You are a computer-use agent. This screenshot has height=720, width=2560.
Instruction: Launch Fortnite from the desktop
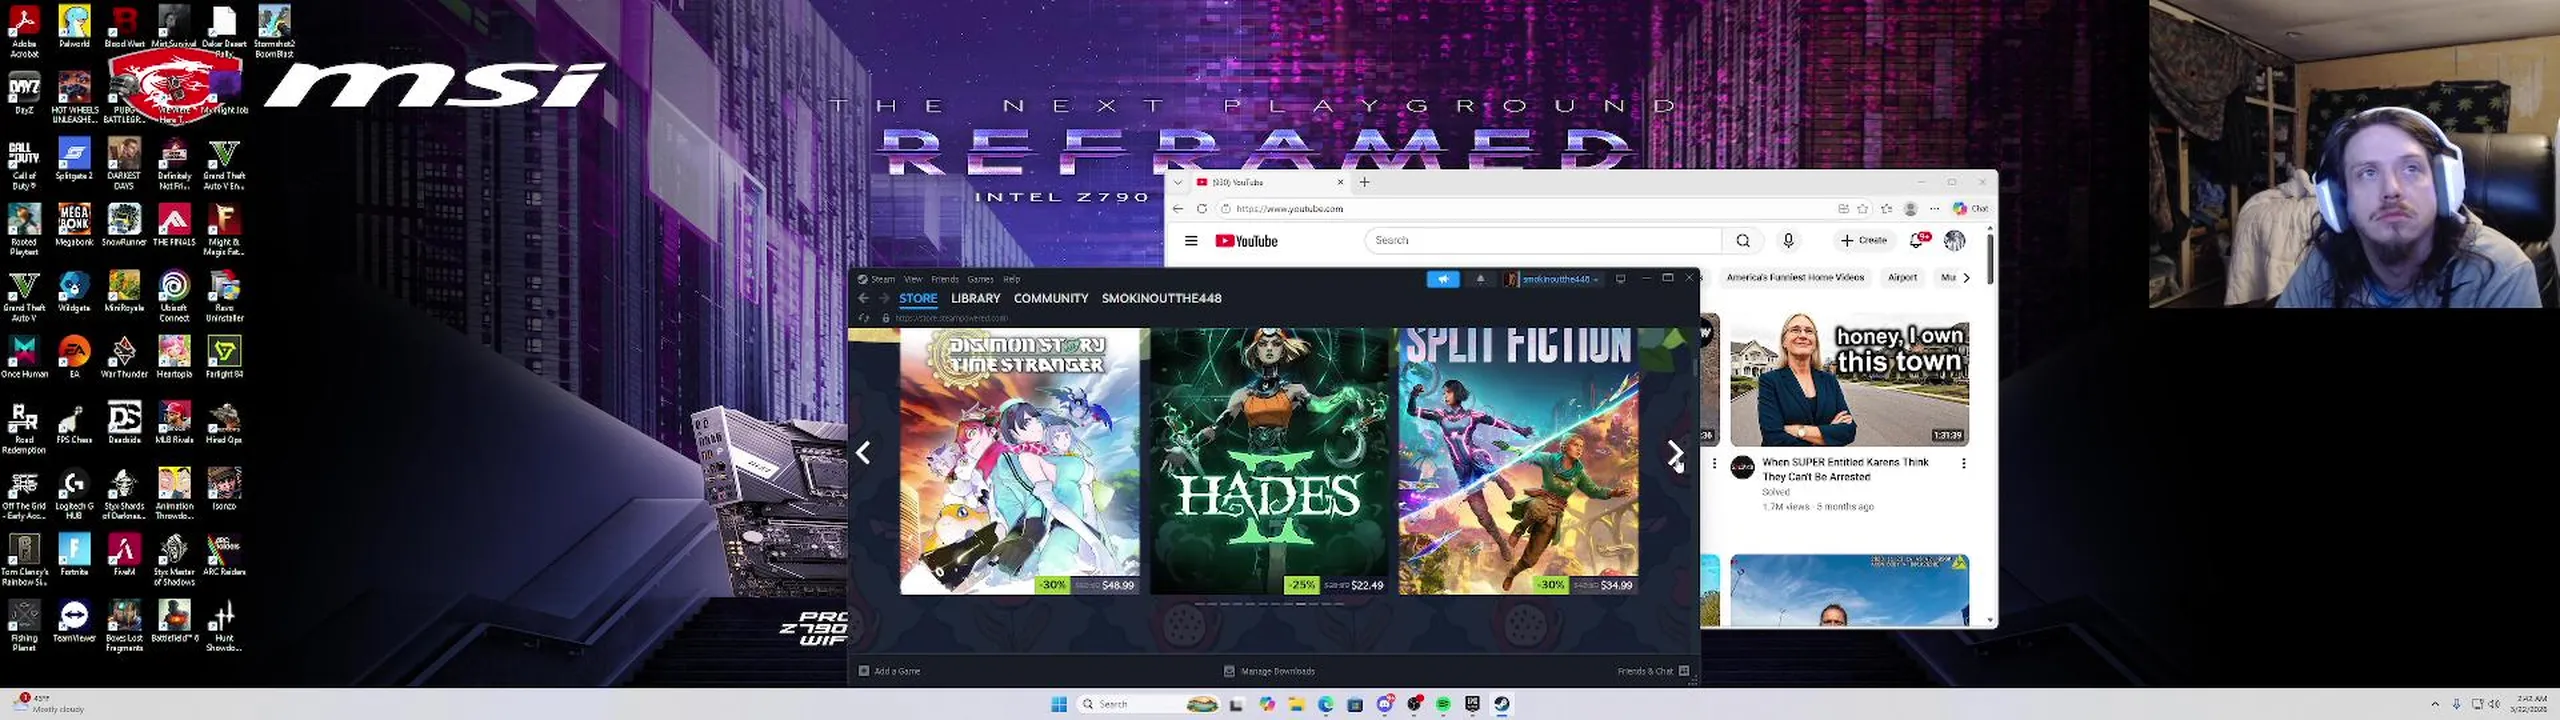(74, 555)
